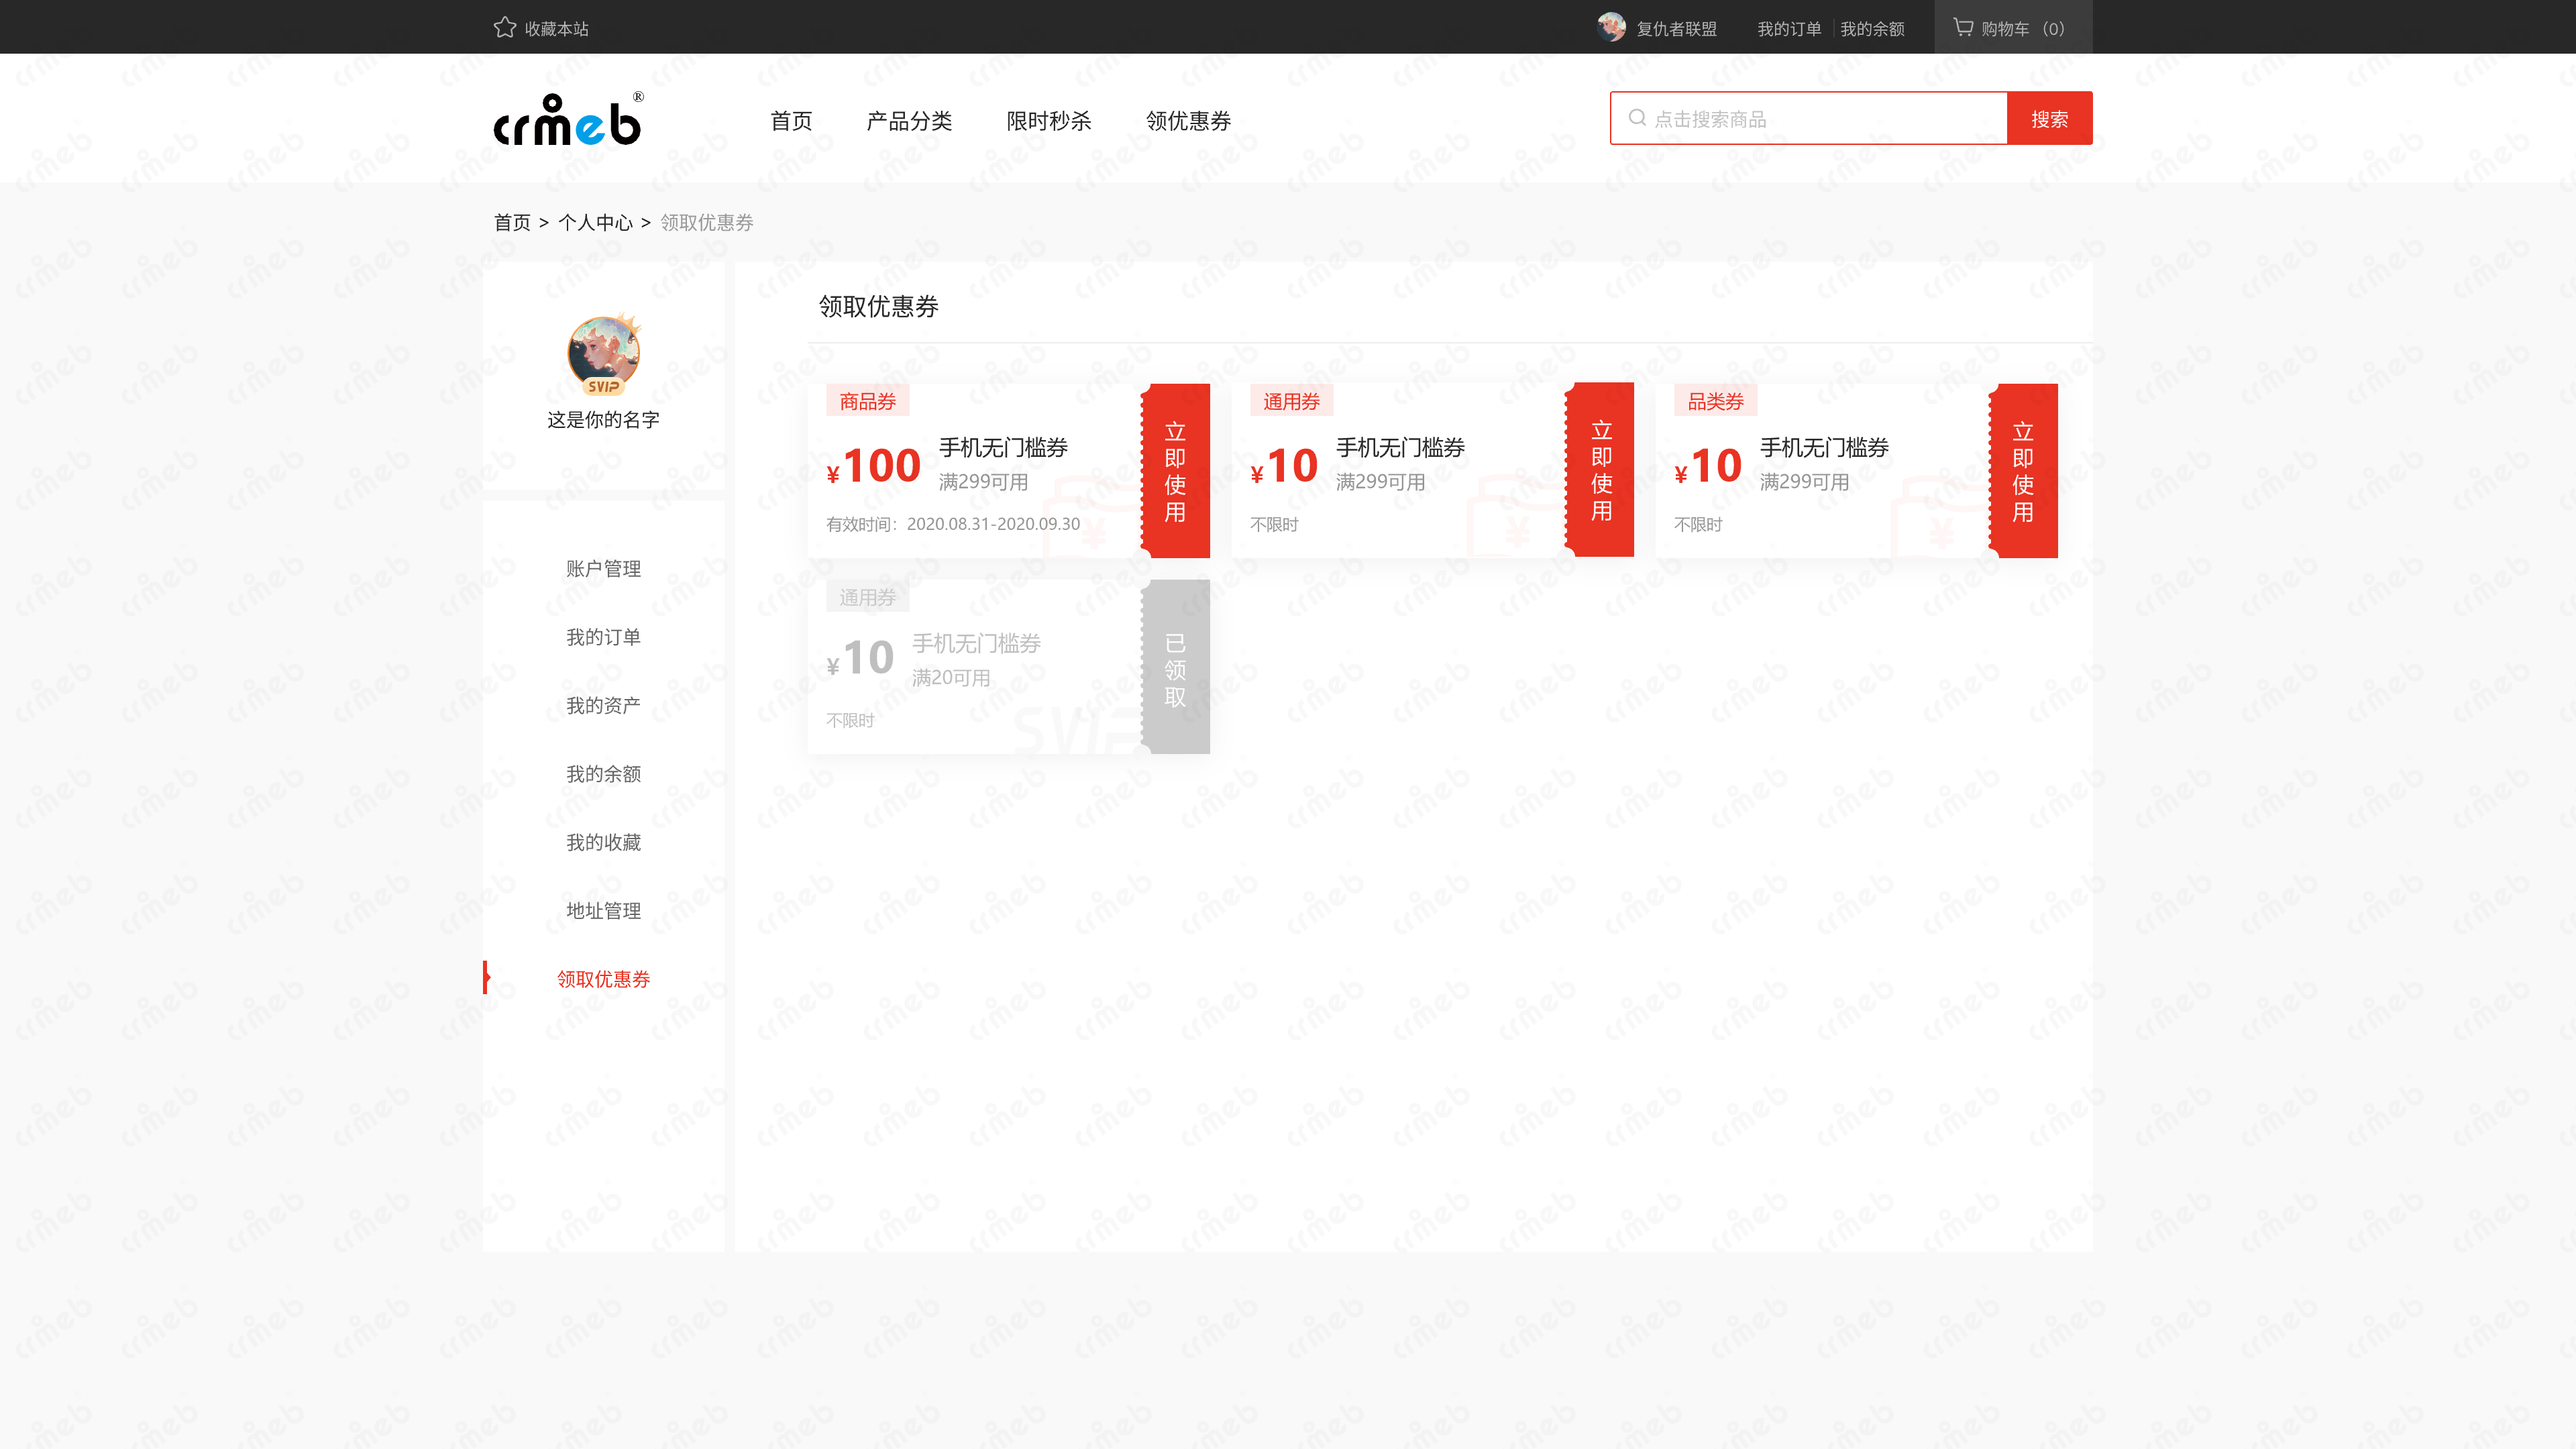Click the small user avatar in top bar
The width and height of the screenshot is (2576, 1449).
click(x=1611, y=27)
